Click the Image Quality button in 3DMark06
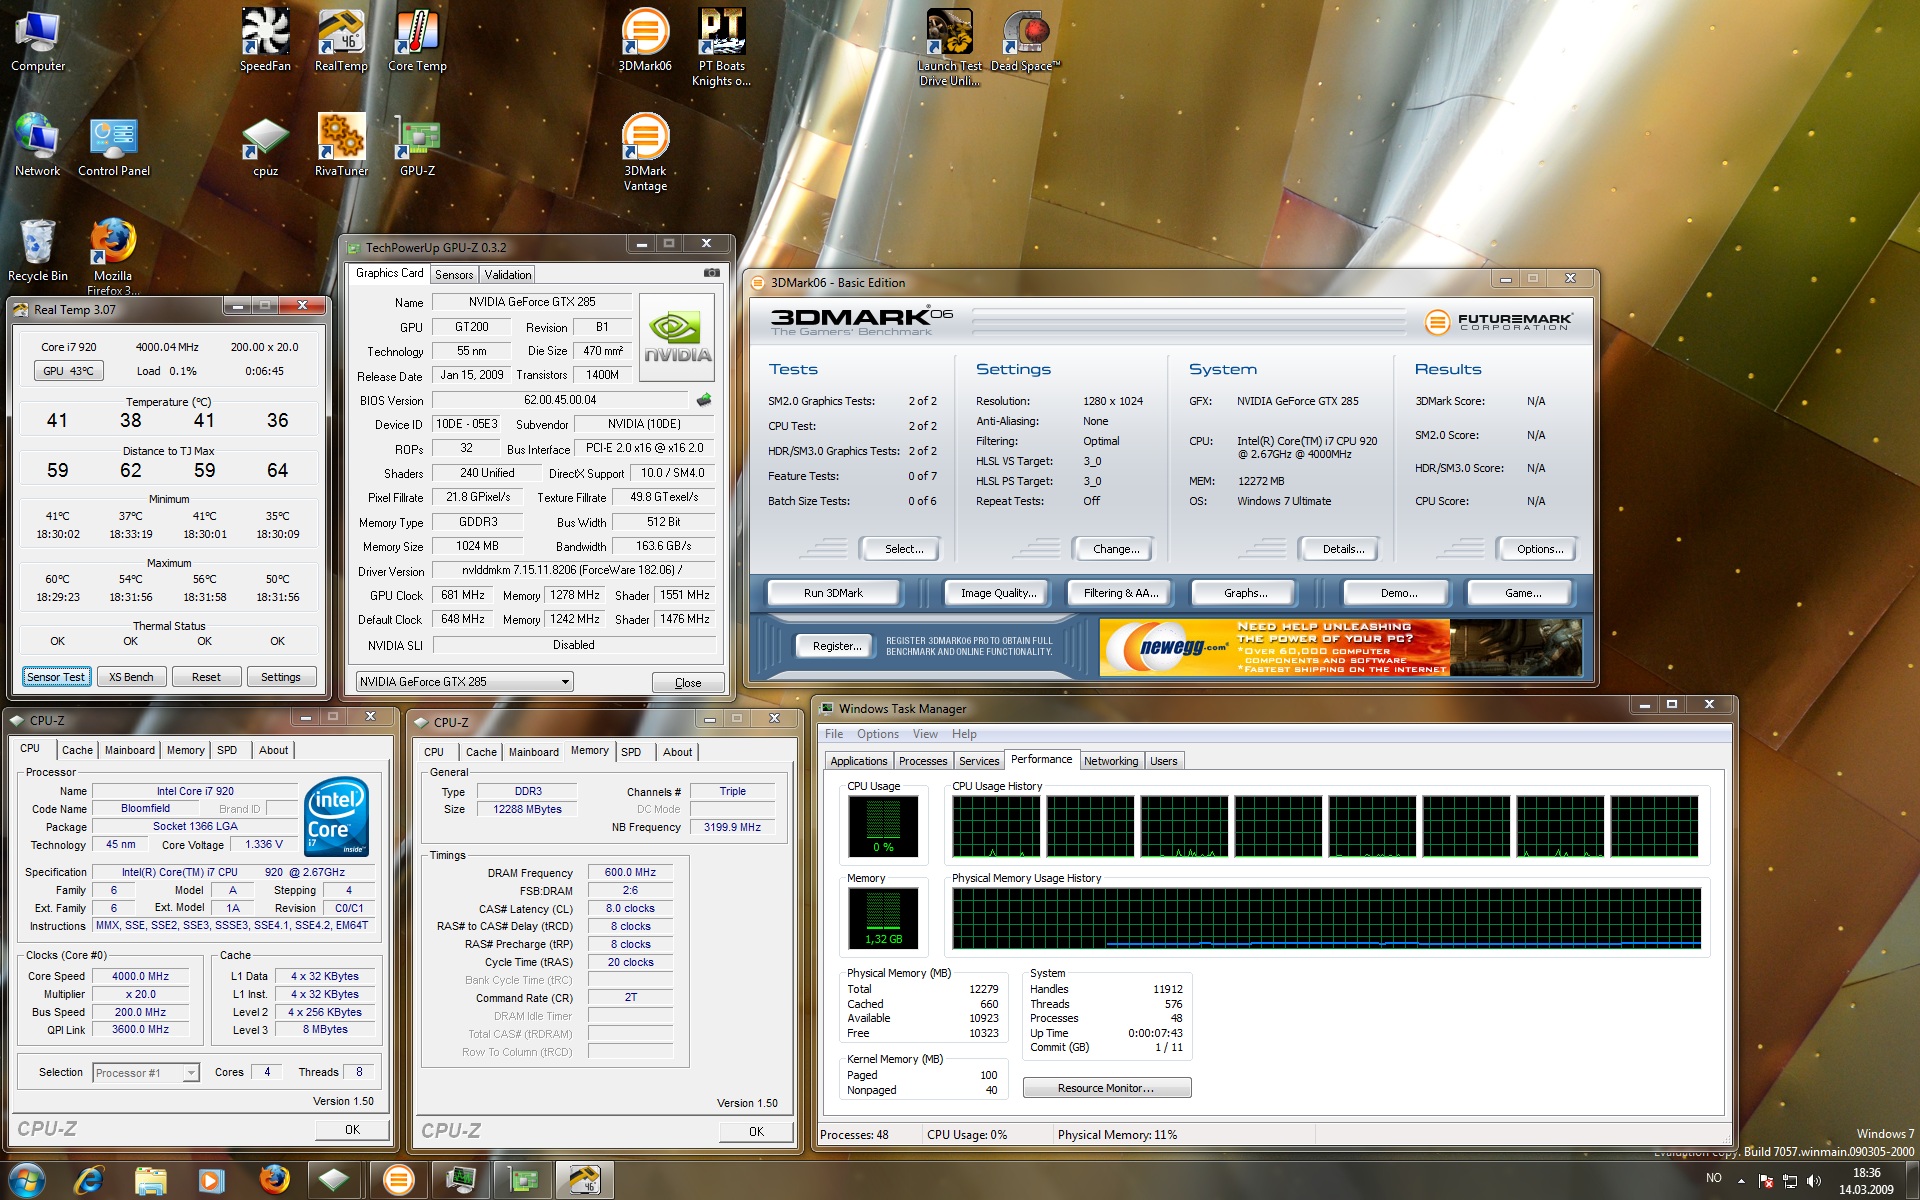 coord(998,593)
